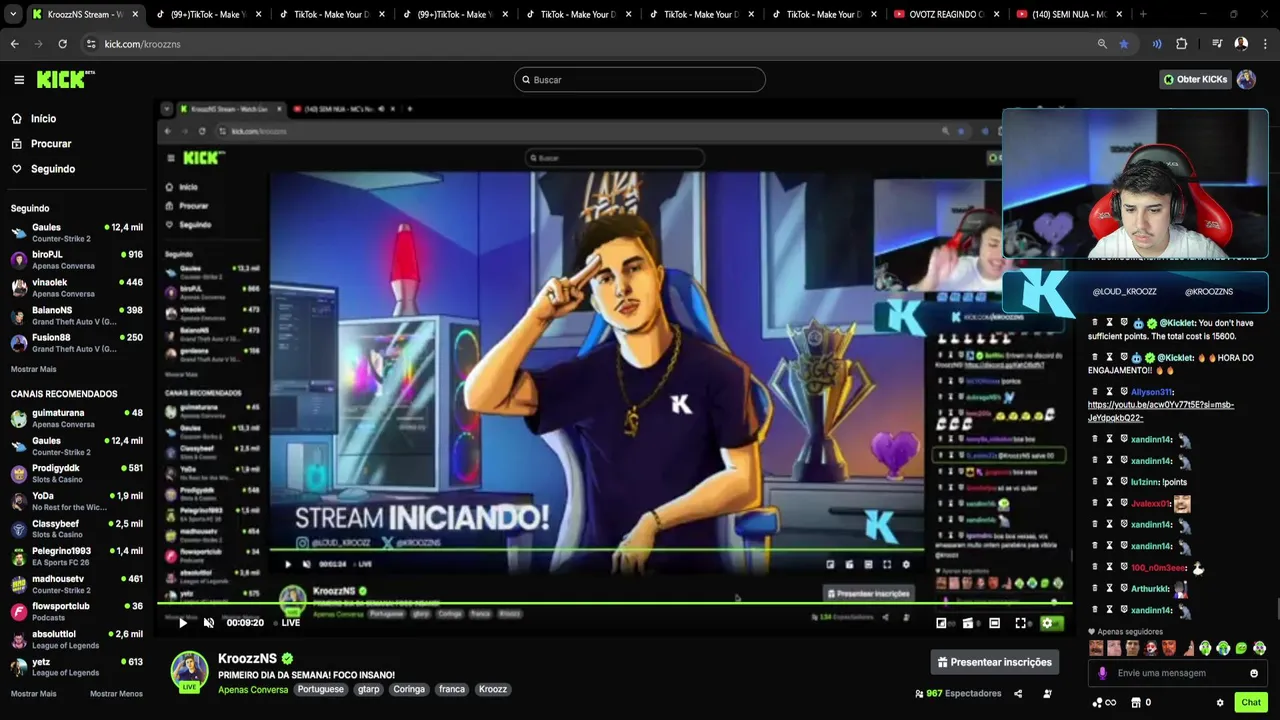Open guimaturana recommended channel
1280x720 pixels.
click(x=77, y=418)
